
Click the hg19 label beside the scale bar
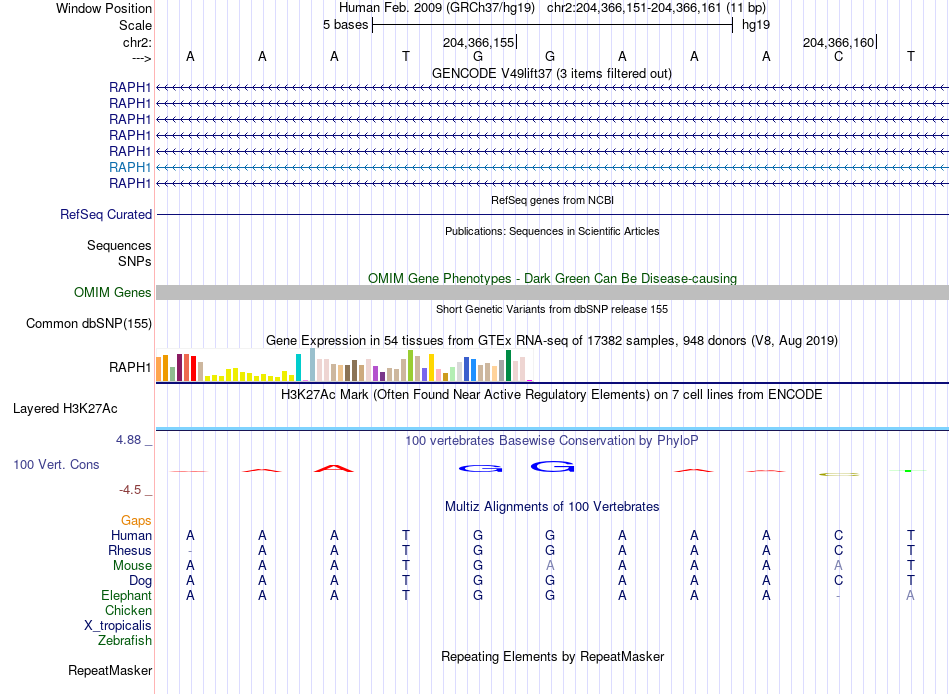tap(756, 25)
